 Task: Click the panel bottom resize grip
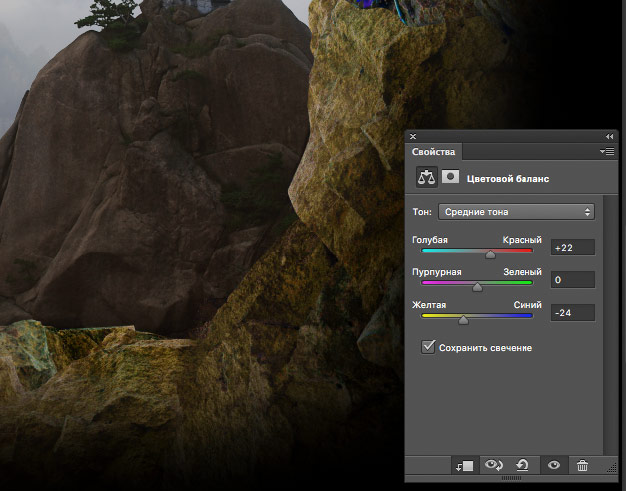(511, 478)
